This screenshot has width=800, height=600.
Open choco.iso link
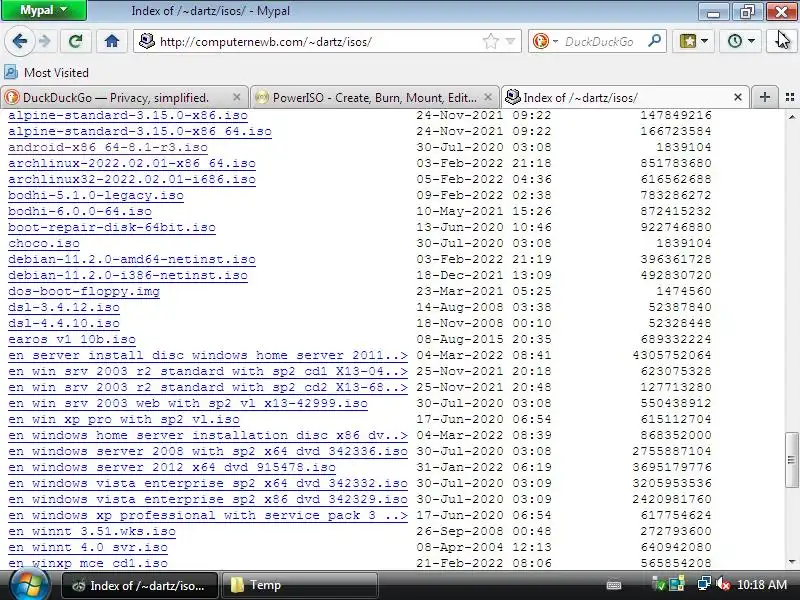pyautogui.click(x=44, y=243)
